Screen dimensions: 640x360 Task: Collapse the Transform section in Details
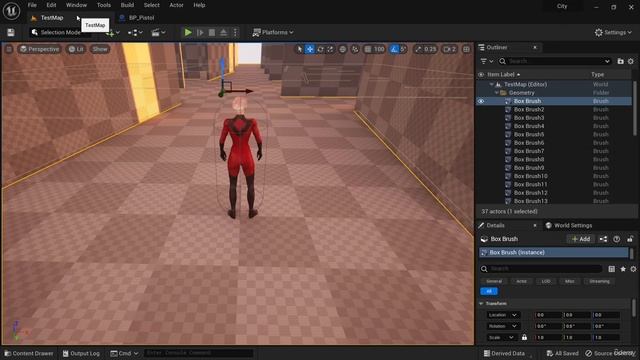481,304
